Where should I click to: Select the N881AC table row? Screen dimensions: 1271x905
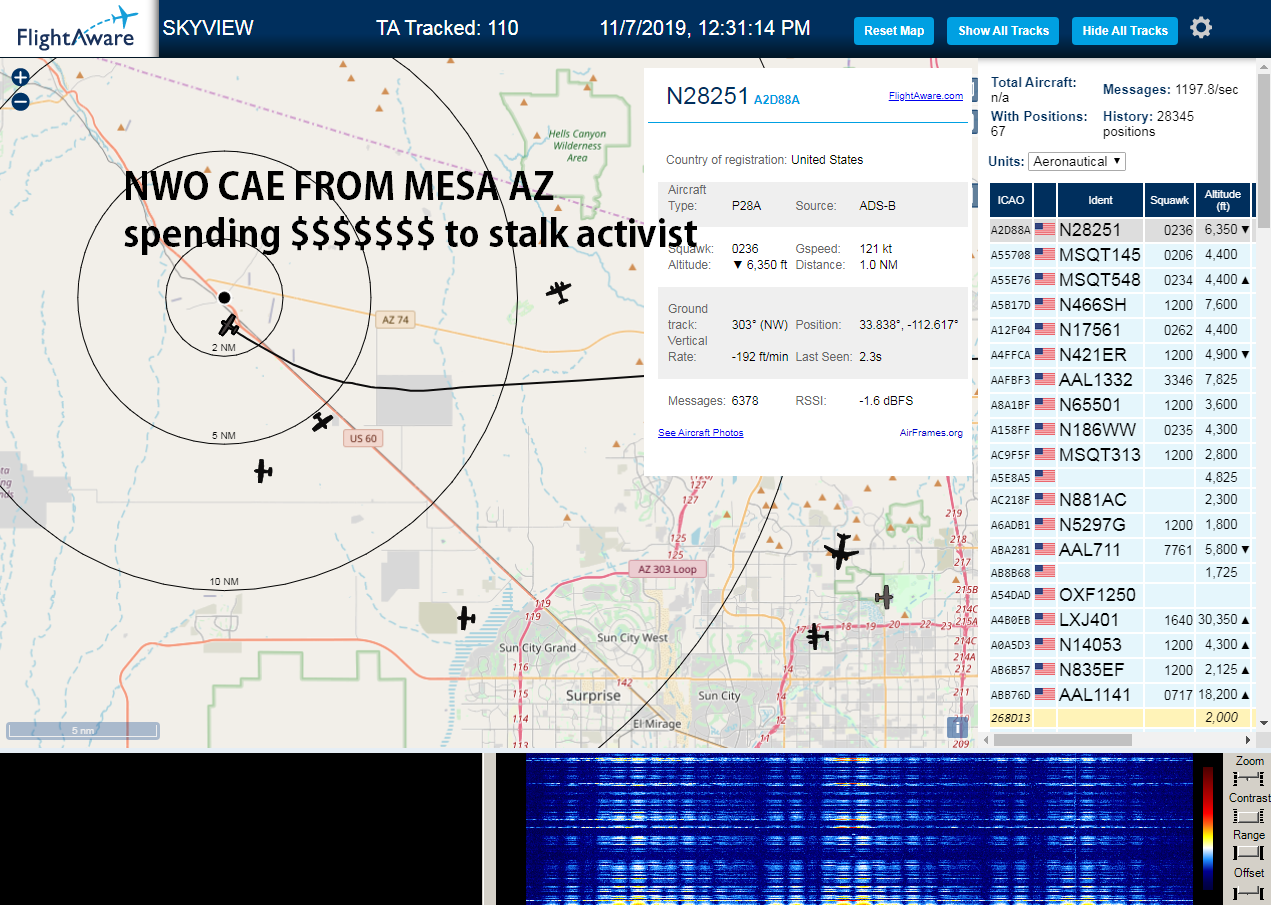click(1120, 500)
